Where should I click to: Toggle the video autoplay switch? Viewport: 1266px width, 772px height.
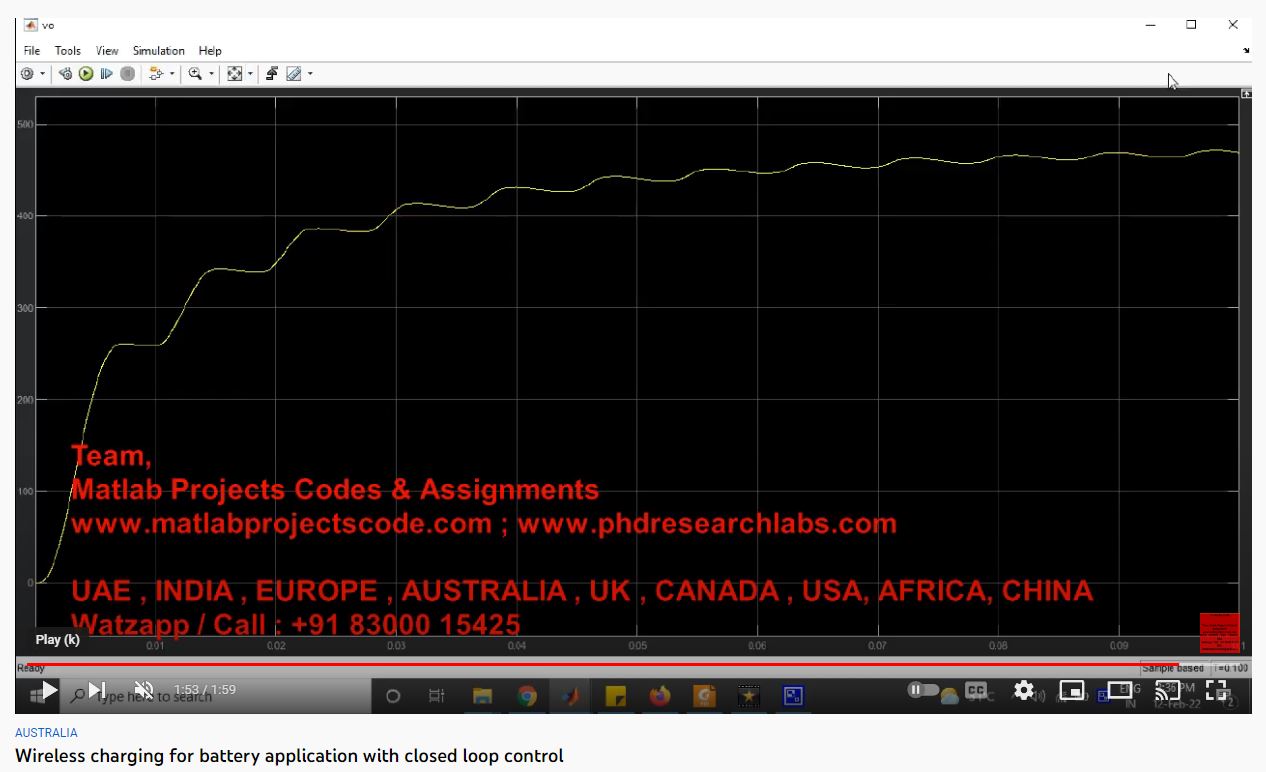coord(923,690)
